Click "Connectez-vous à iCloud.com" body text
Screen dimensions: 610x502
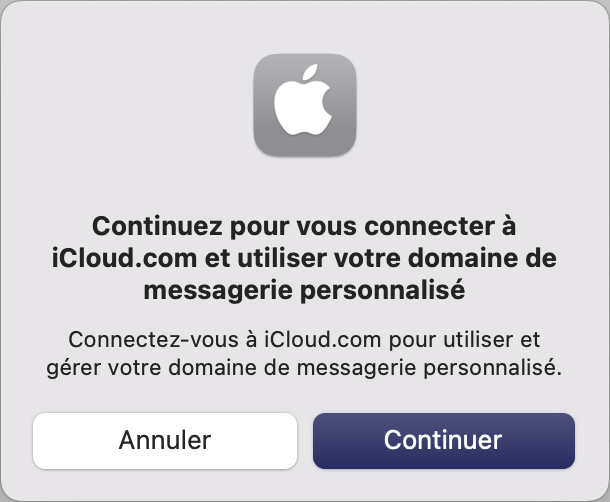[224, 339]
